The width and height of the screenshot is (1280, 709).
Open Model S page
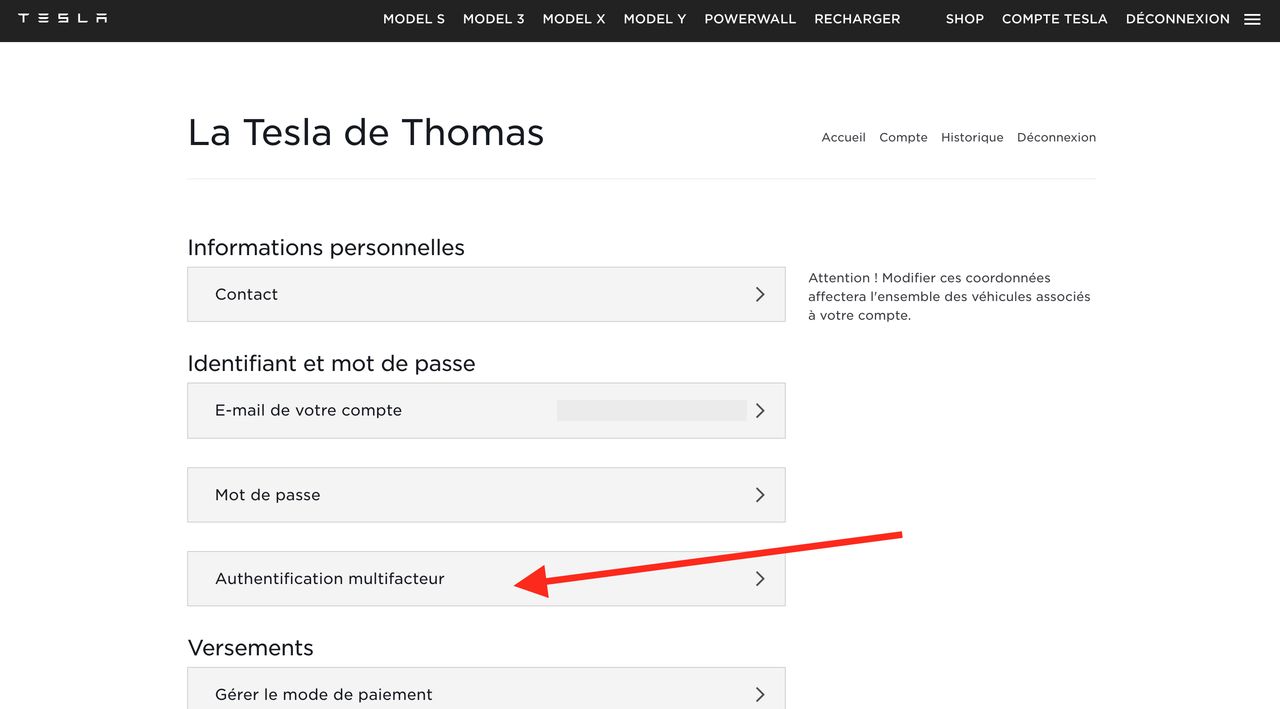point(414,19)
